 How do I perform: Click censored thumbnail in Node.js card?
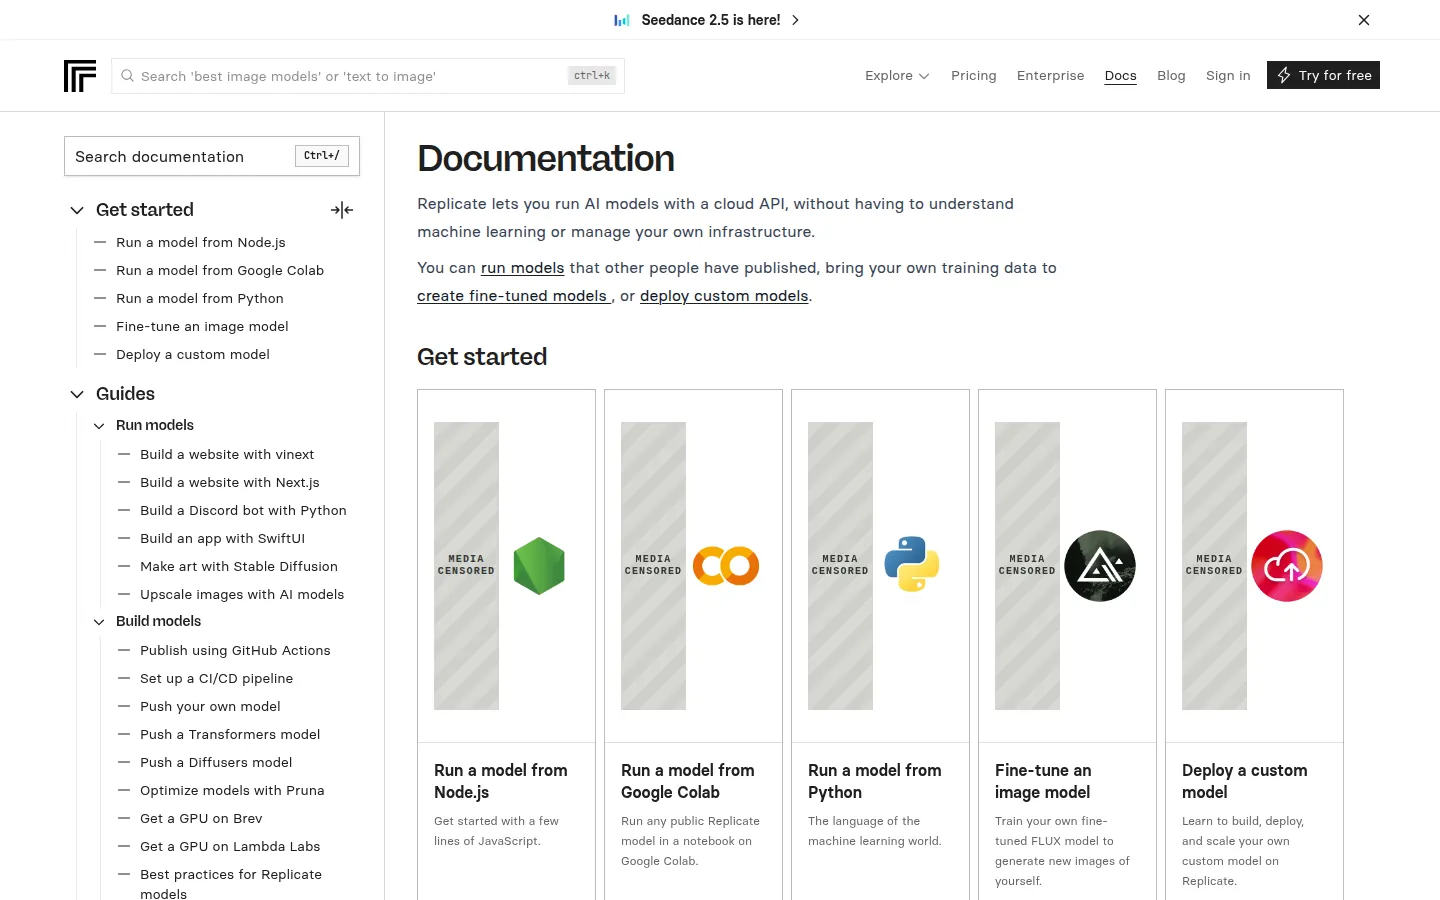(x=466, y=566)
